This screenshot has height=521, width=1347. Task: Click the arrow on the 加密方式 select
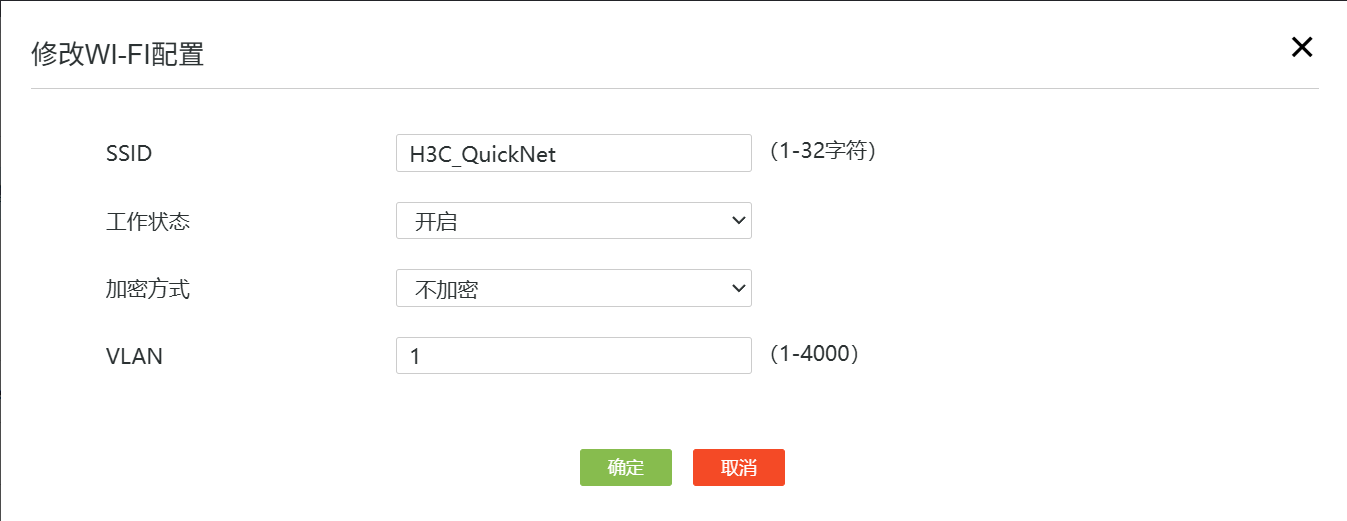pos(739,288)
